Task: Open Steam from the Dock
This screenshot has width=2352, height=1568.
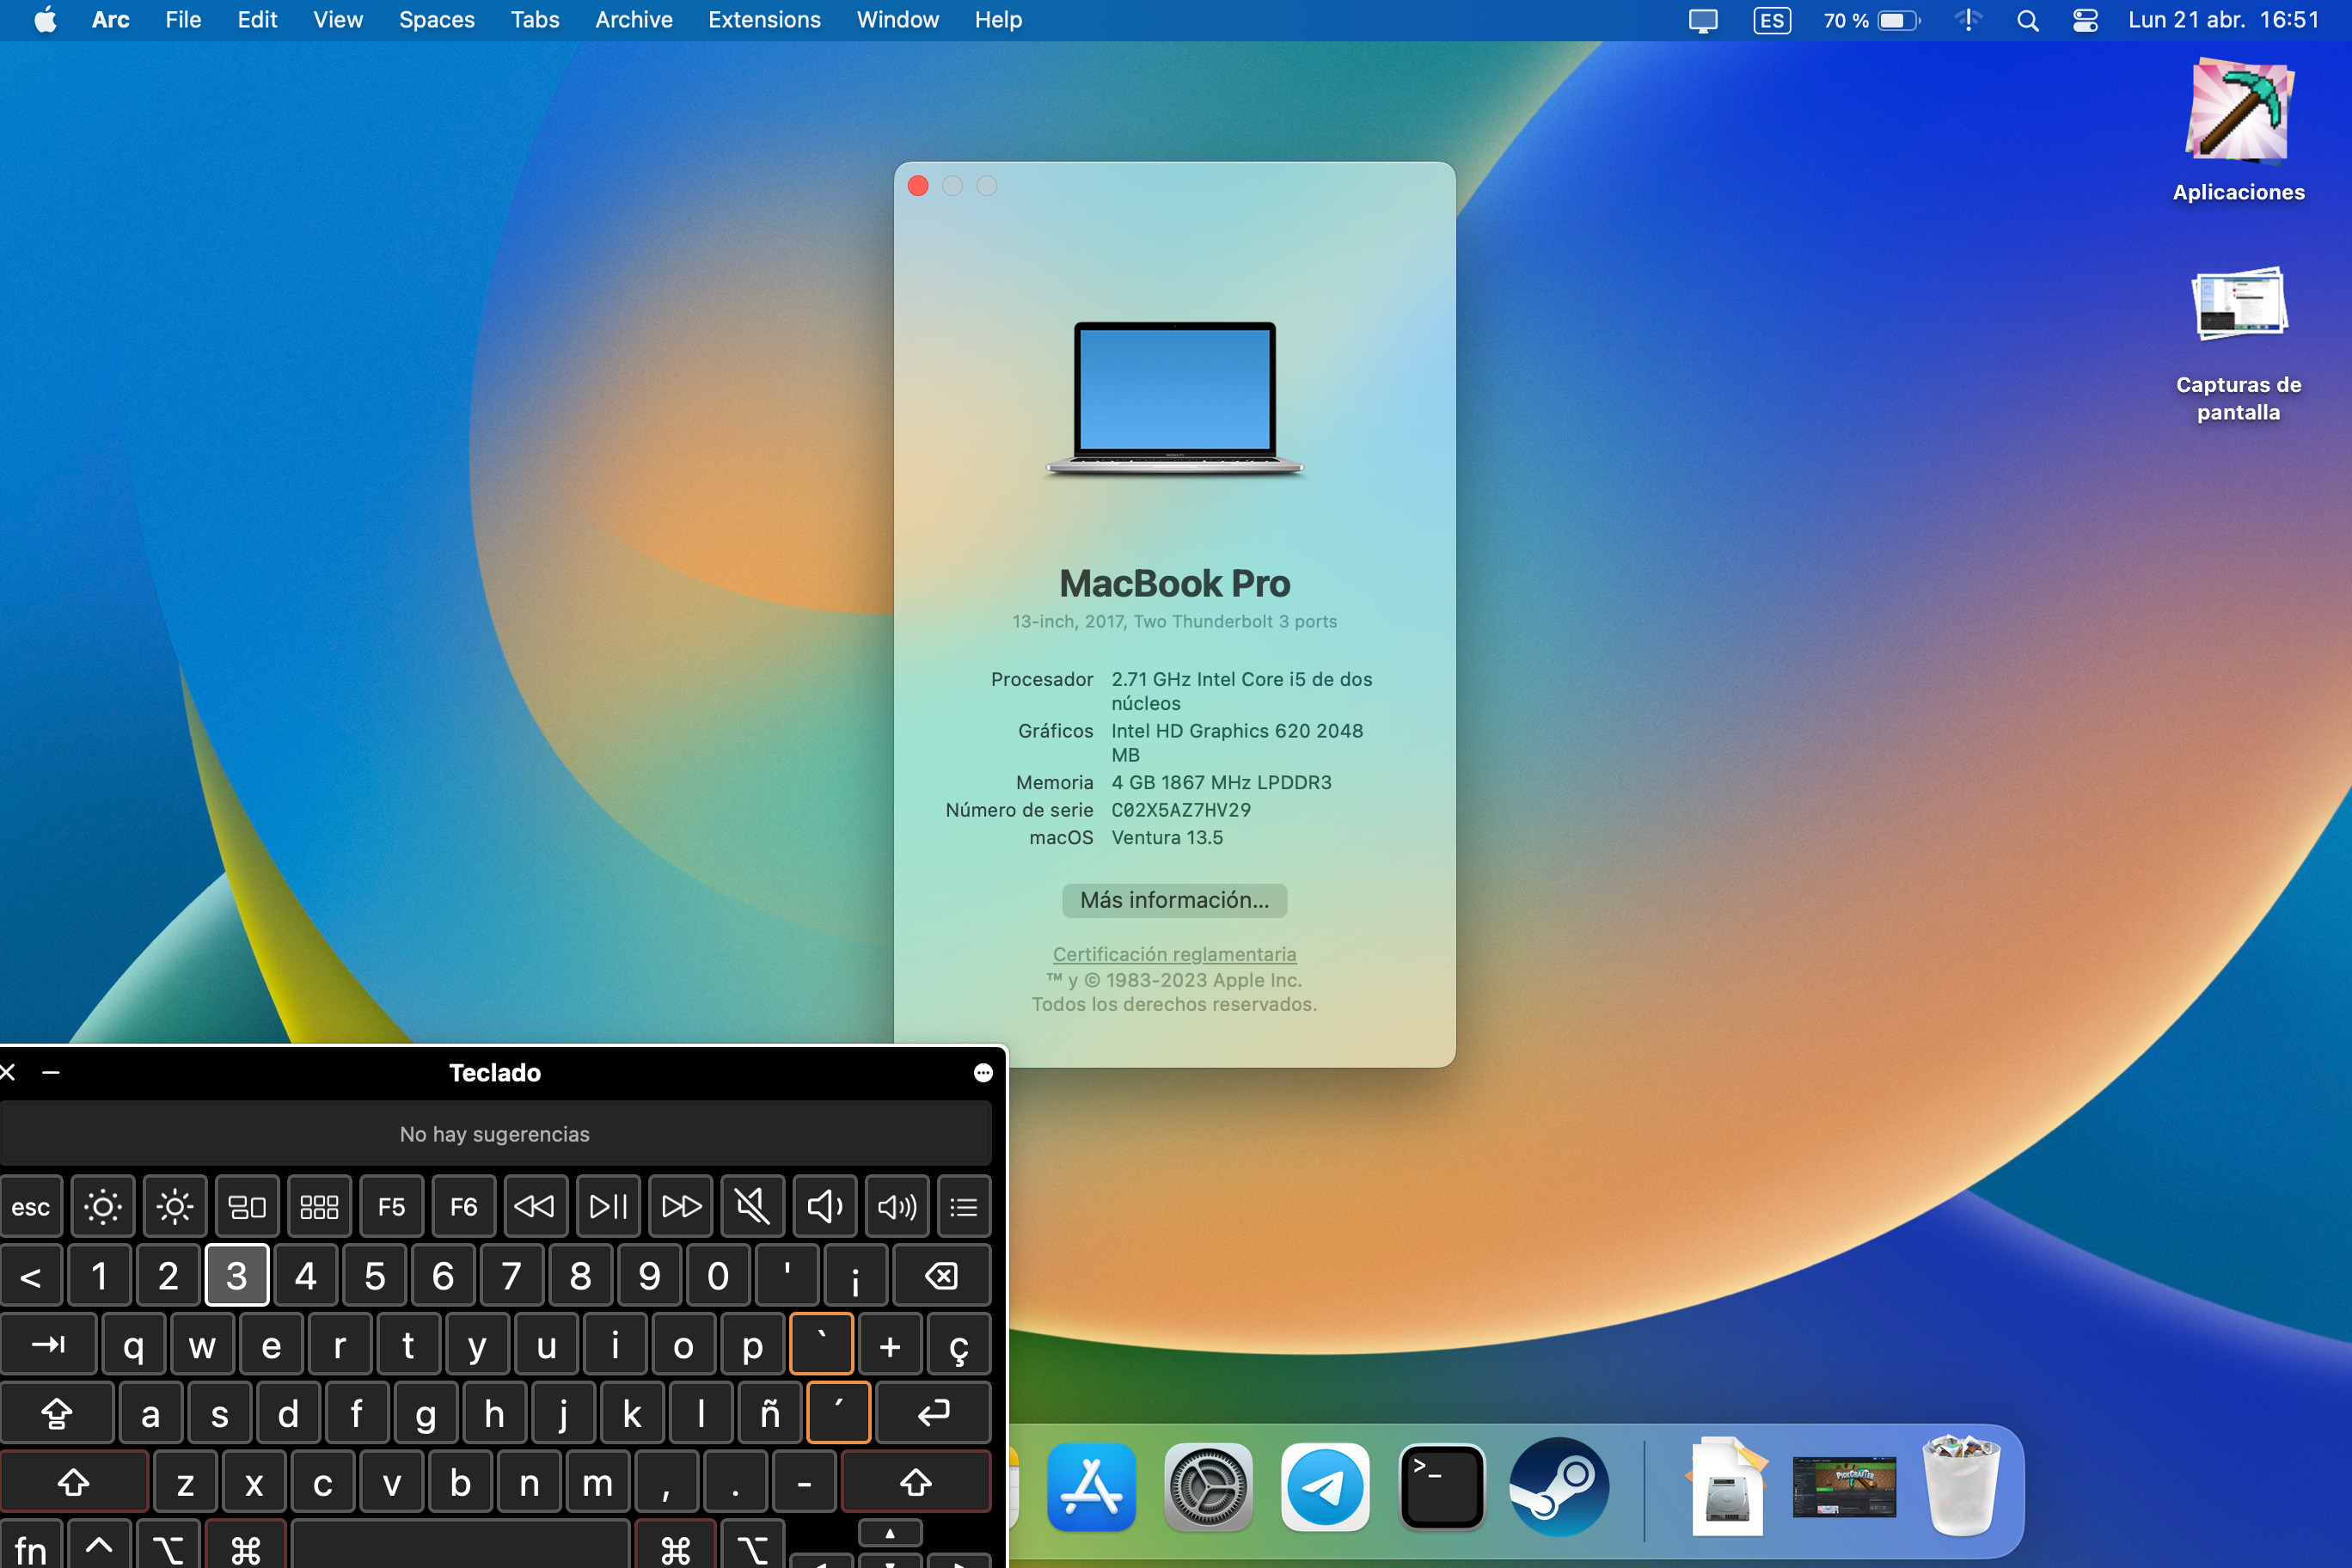Action: tap(1558, 1486)
